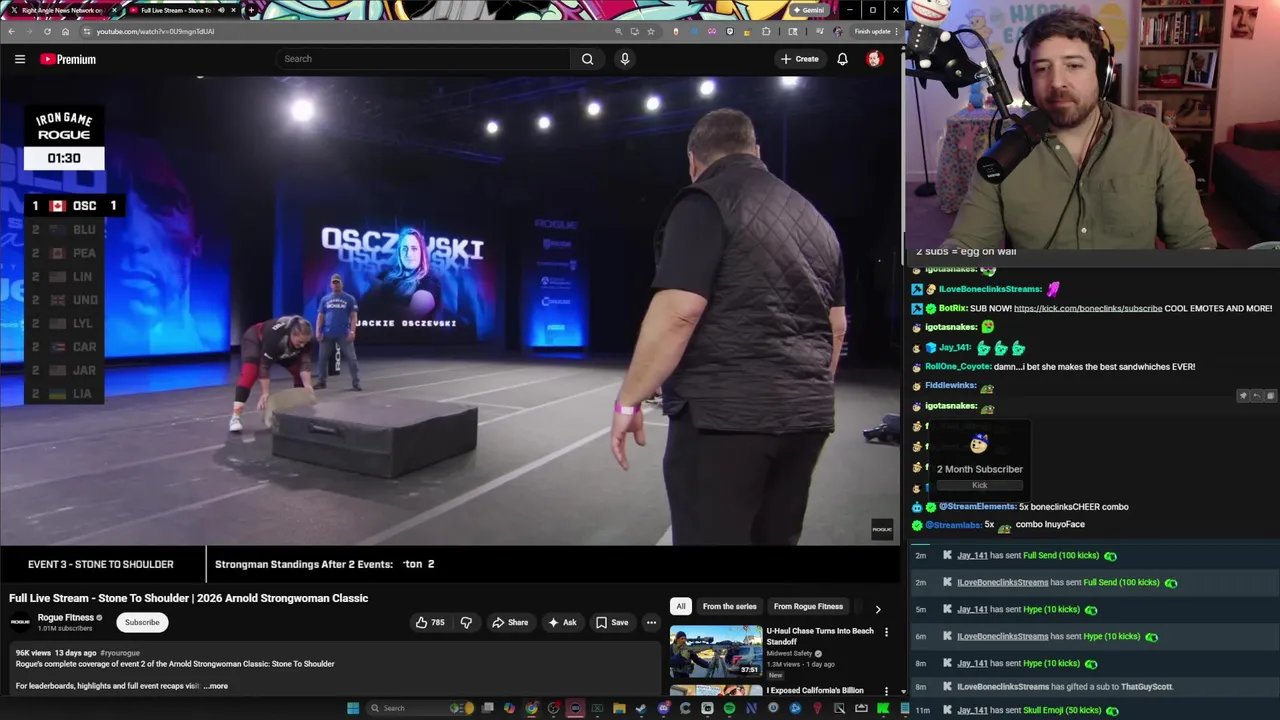Click the Ask button
The image size is (1280, 720).
pos(562,622)
